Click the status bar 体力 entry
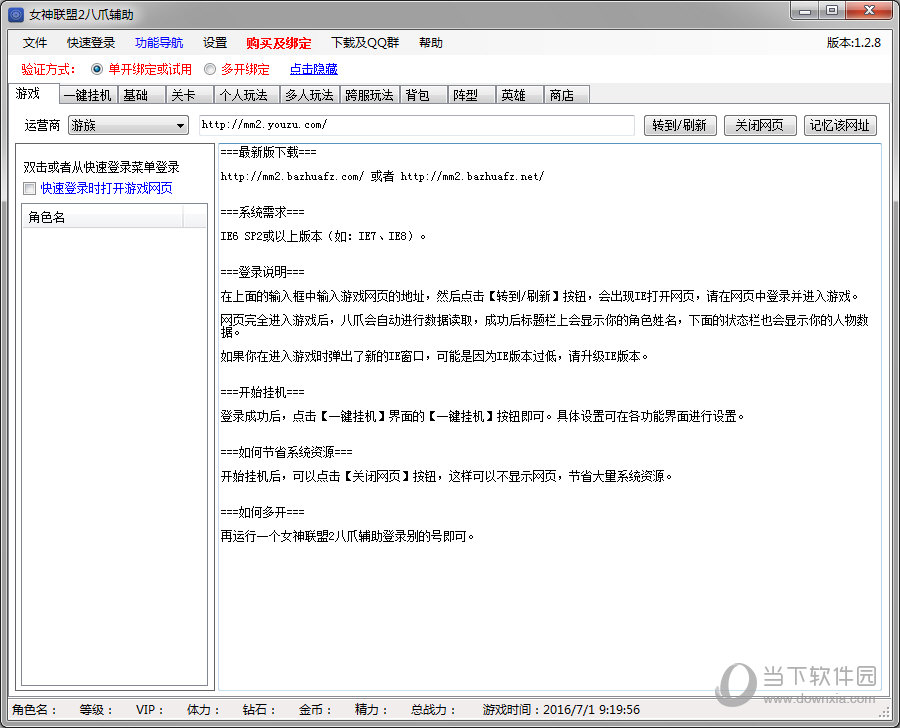The height and width of the screenshot is (728, 900). tap(203, 710)
